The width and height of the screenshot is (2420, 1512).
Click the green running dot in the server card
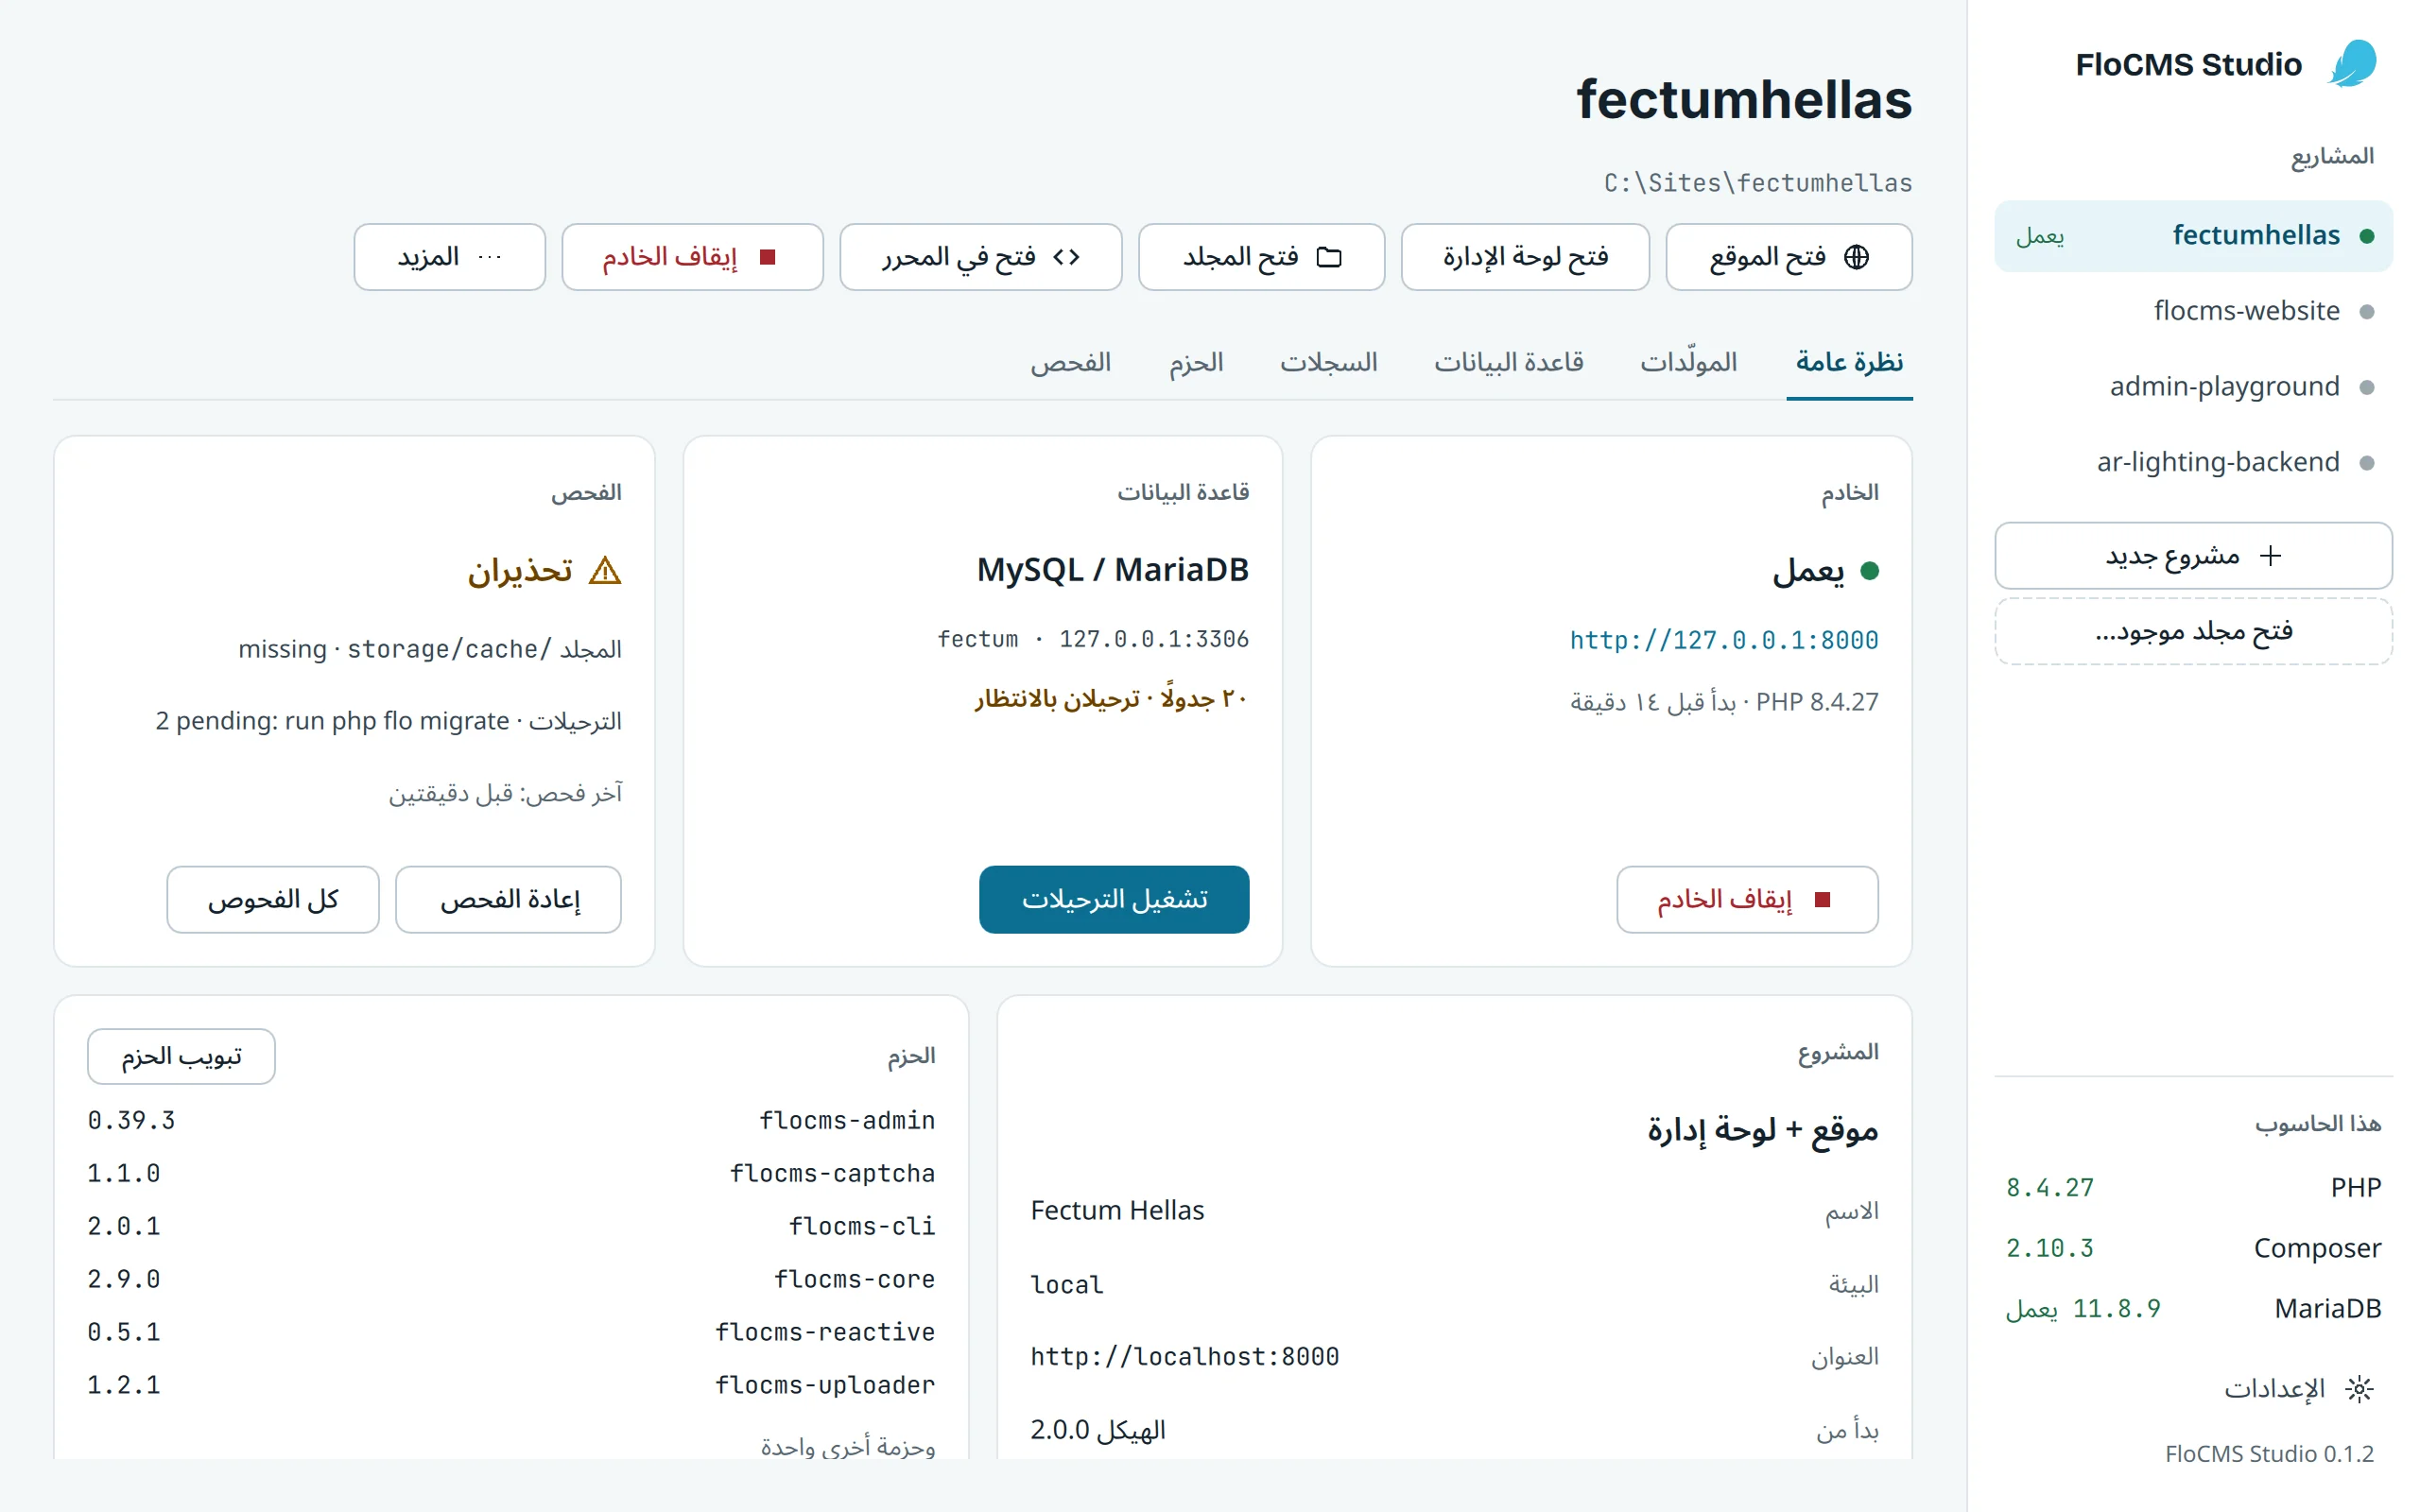[x=1869, y=570]
